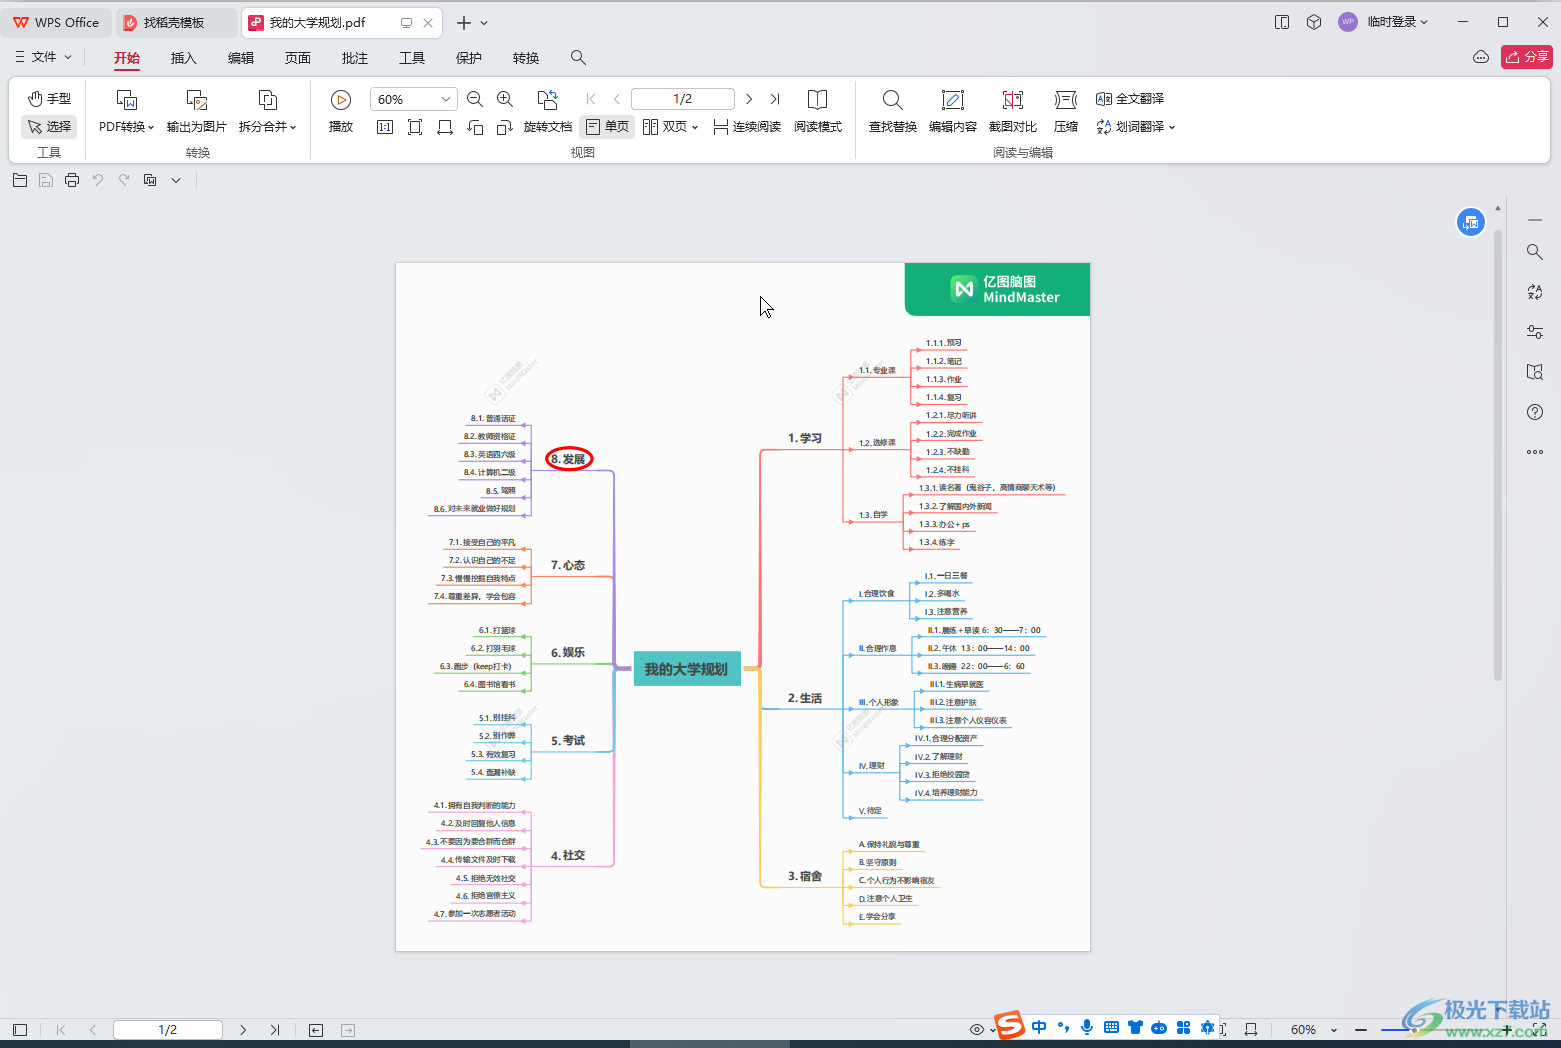Start slideshow with 播放 button
1561x1048 pixels.
(x=341, y=111)
